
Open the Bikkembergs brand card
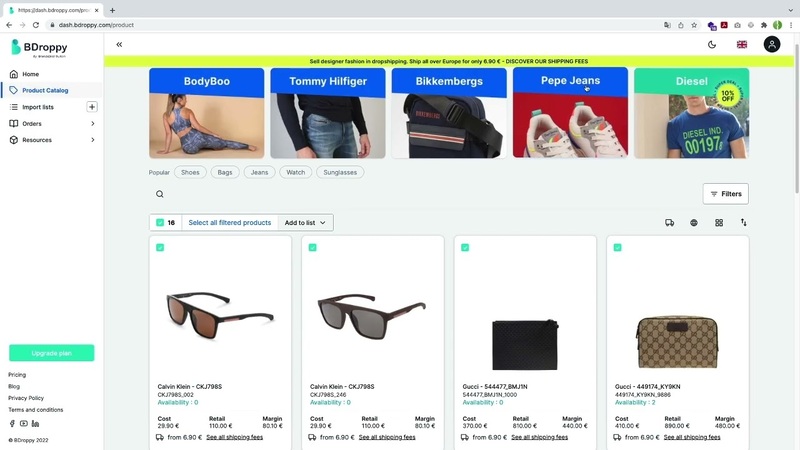coord(449,113)
